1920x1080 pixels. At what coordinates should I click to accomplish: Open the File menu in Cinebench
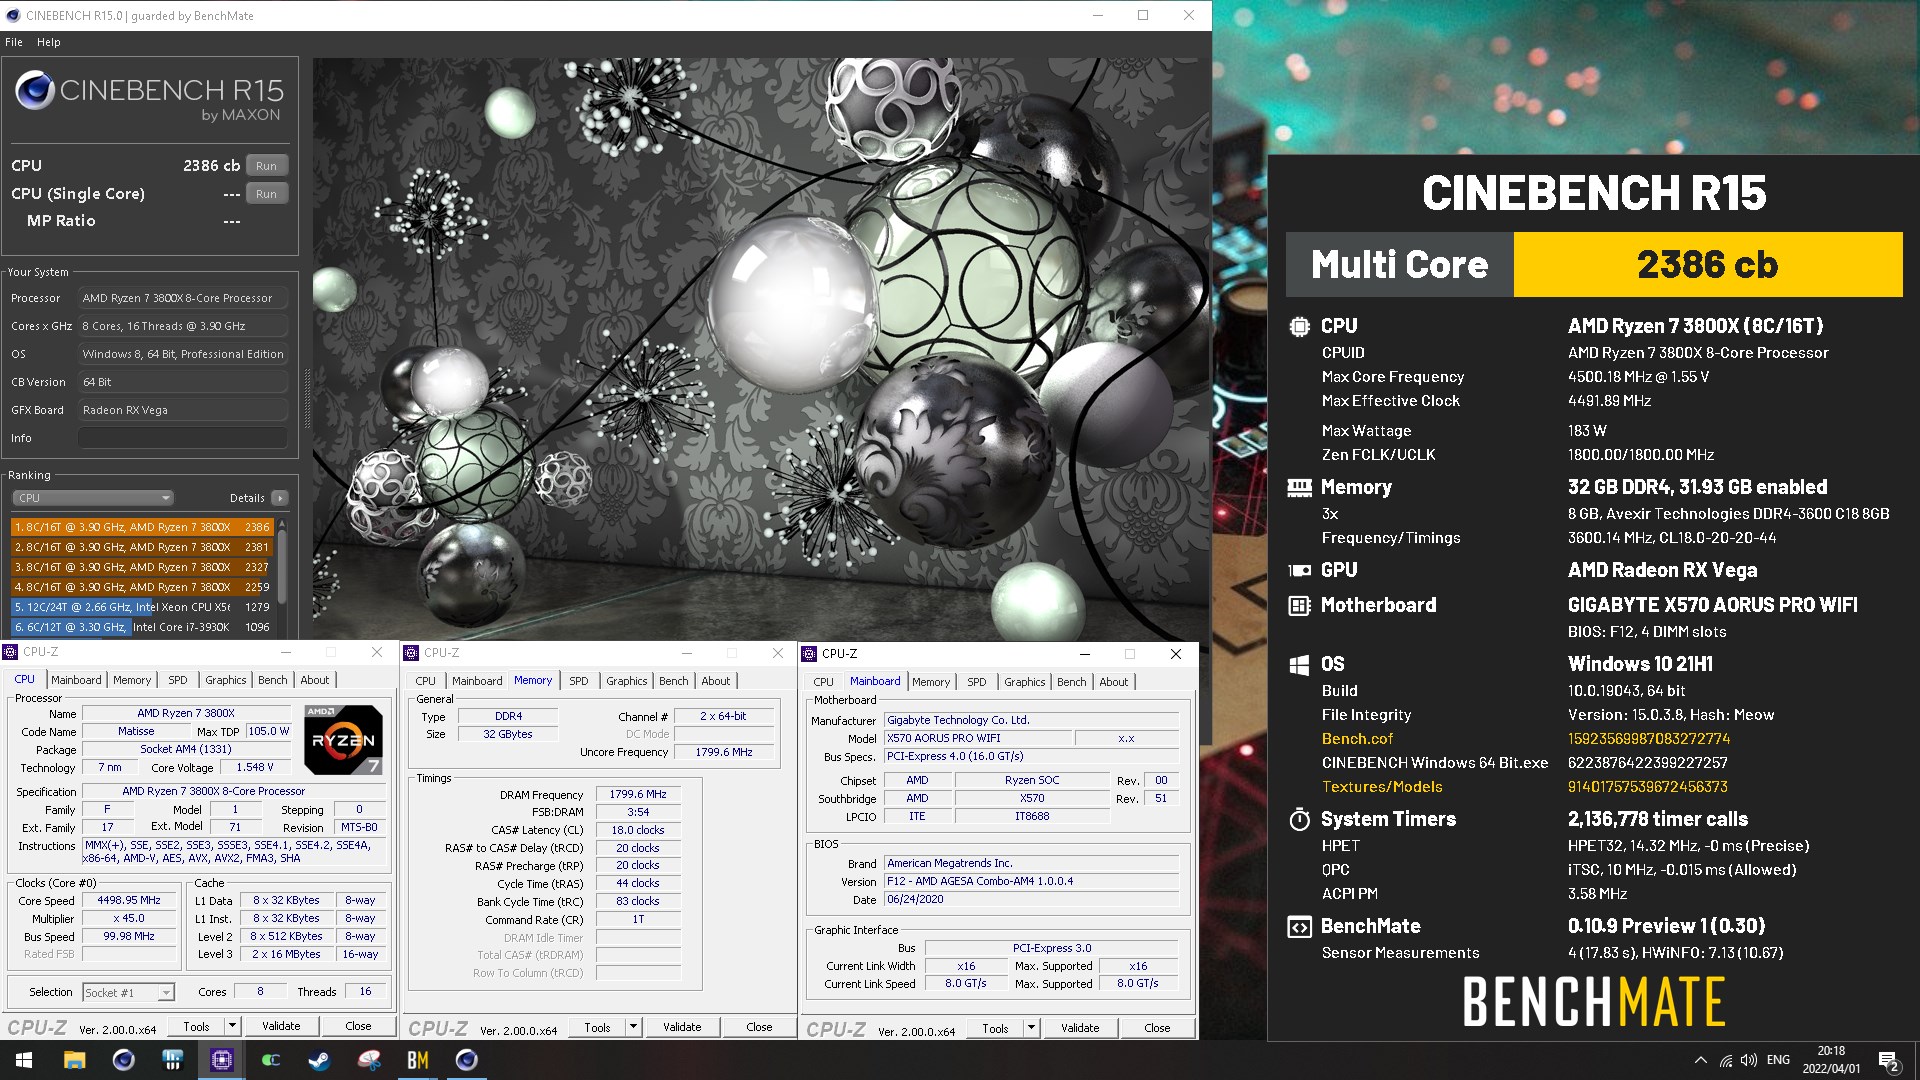[14, 42]
